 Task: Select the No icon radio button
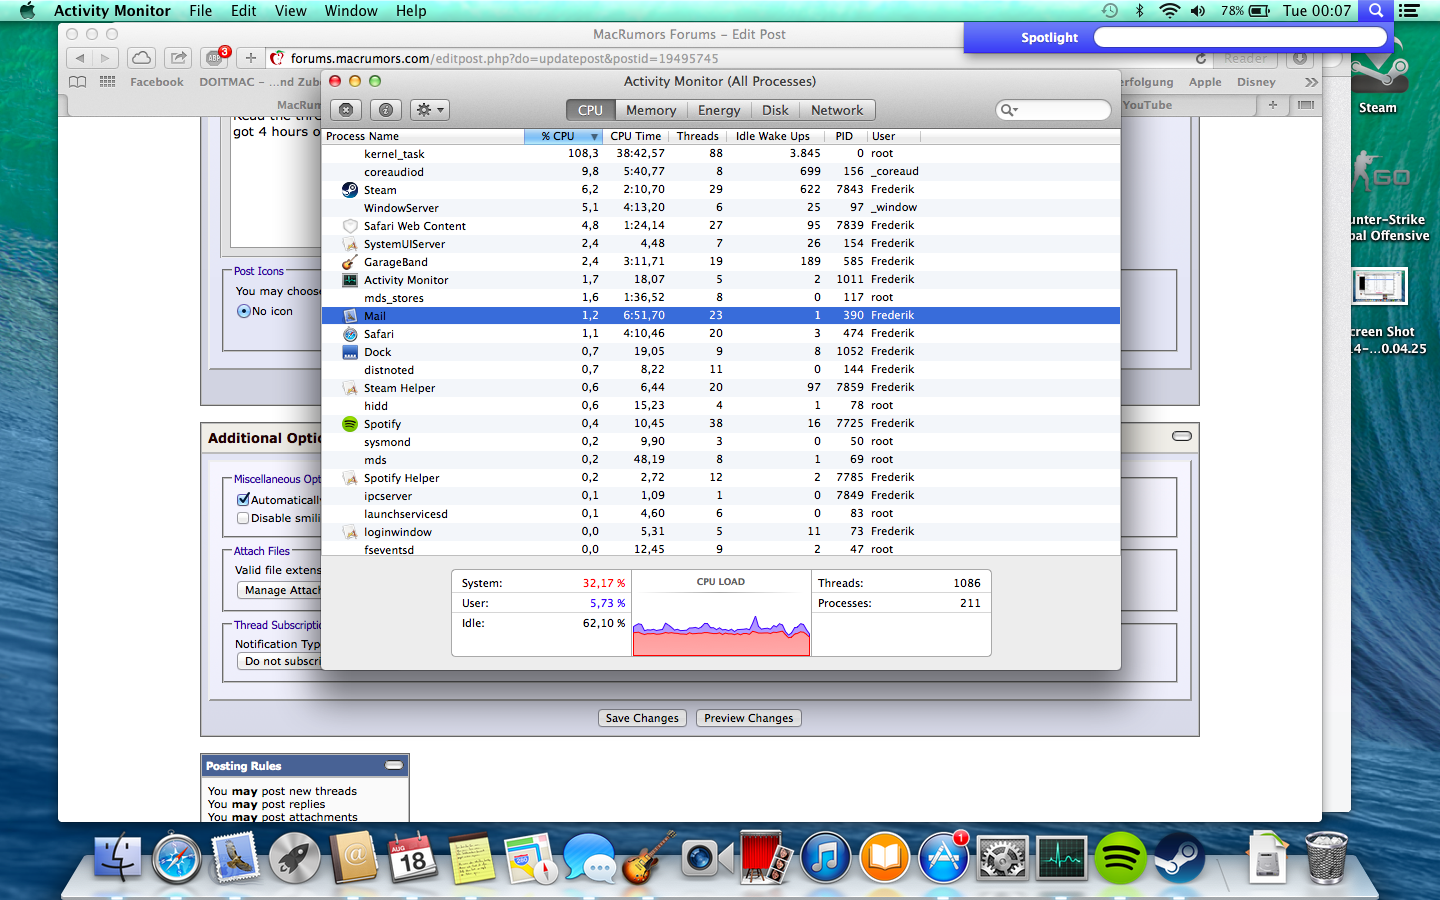(x=243, y=311)
